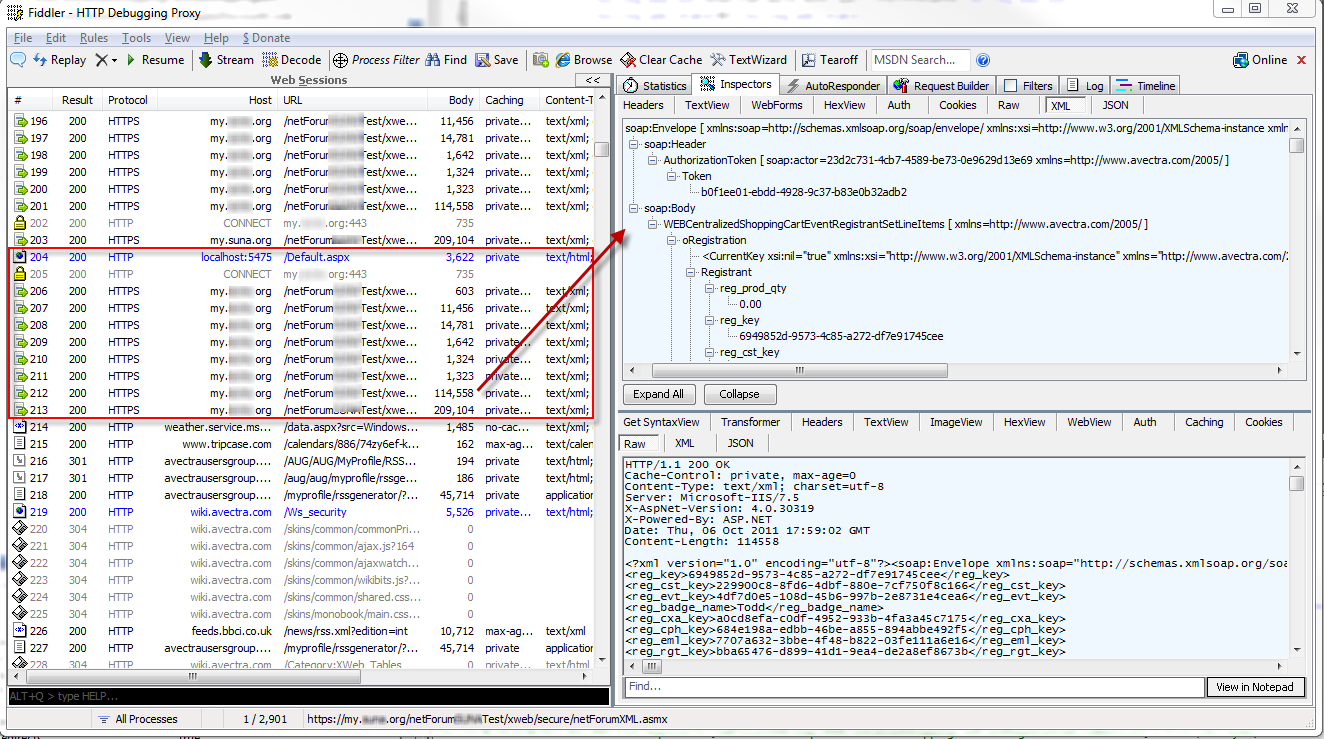
Task: Click the Save toolbar icon
Action: tap(497, 60)
